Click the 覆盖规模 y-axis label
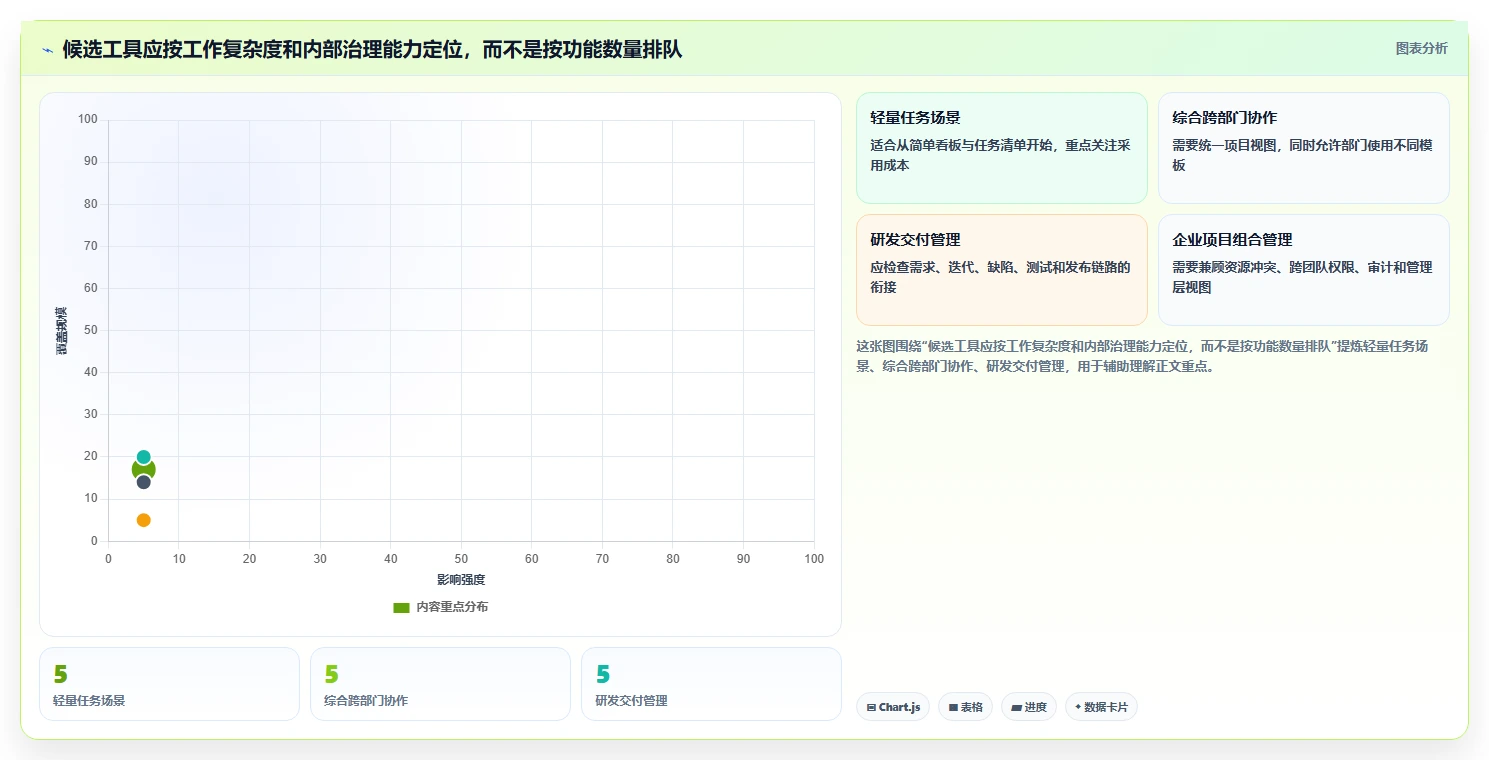The height and width of the screenshot is (760, 1489). click(61, 330)
